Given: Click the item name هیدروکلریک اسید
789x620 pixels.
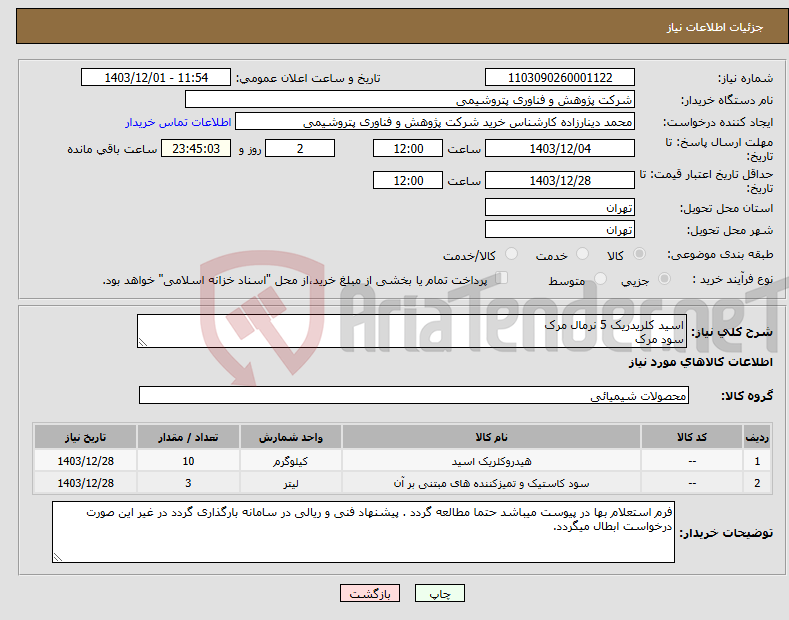Looking at the screenshot, I should click(491, 461).
